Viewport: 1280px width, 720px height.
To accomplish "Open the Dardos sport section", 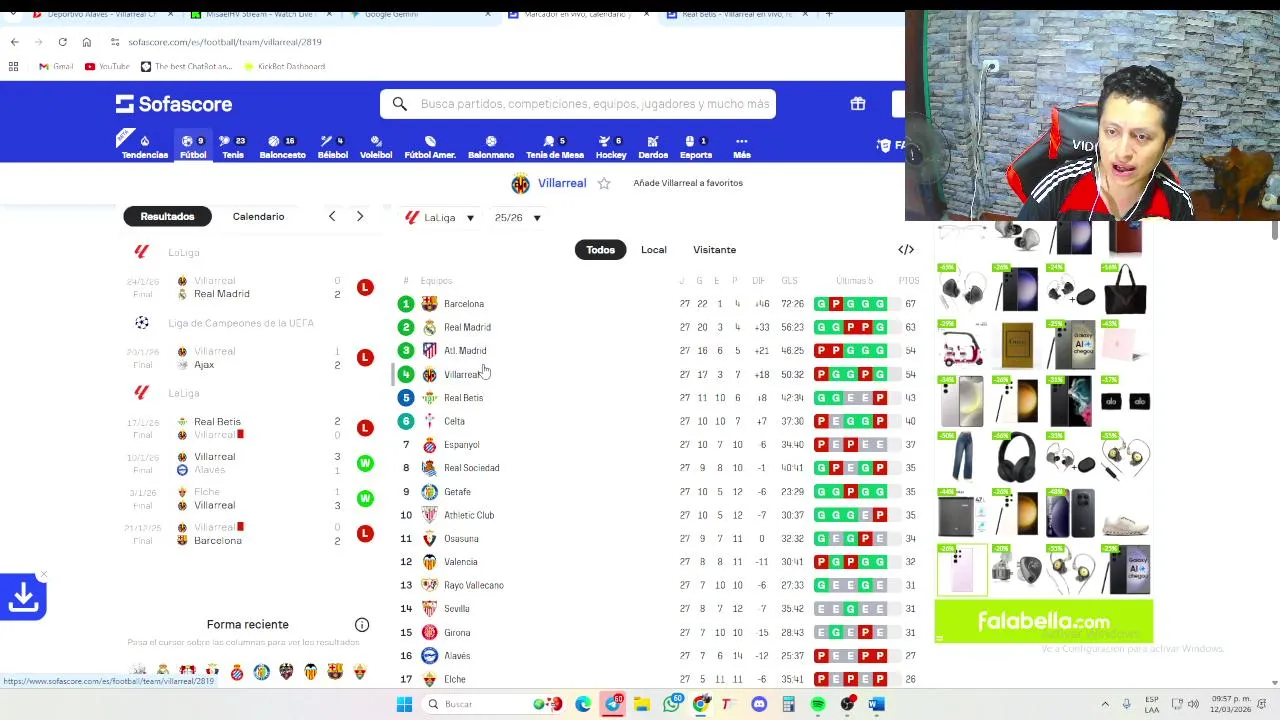I will (x=653, y=147).
